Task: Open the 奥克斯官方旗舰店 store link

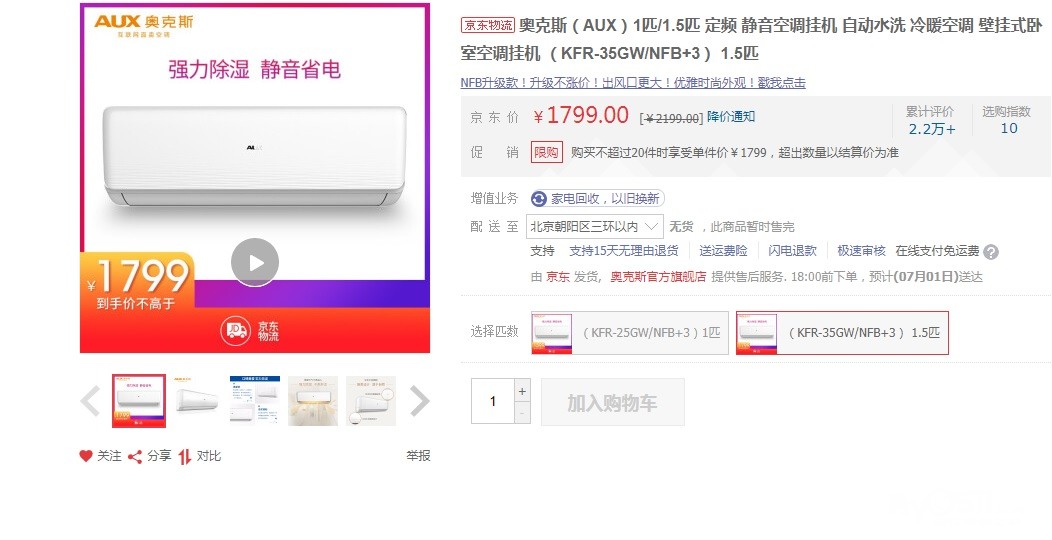Action: pyautogui.click(x=658, y=277)
